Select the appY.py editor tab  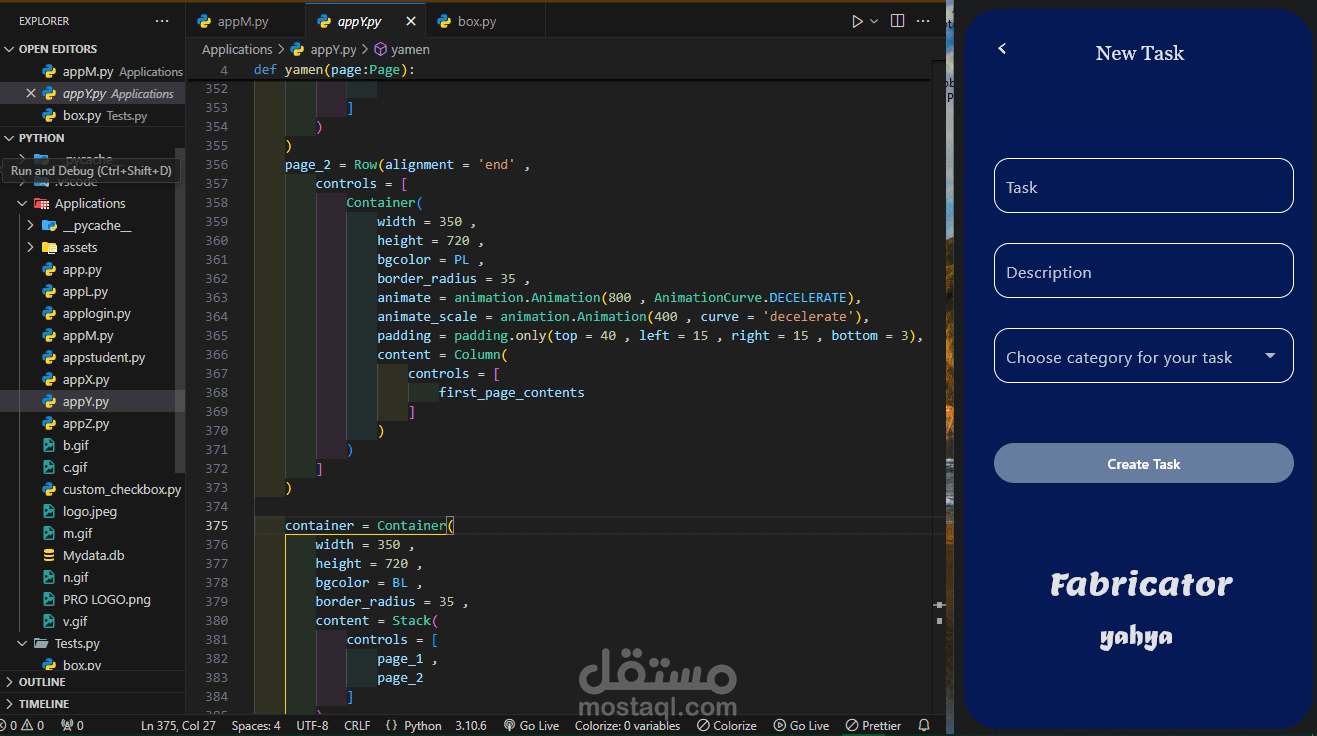pos(359,21)
